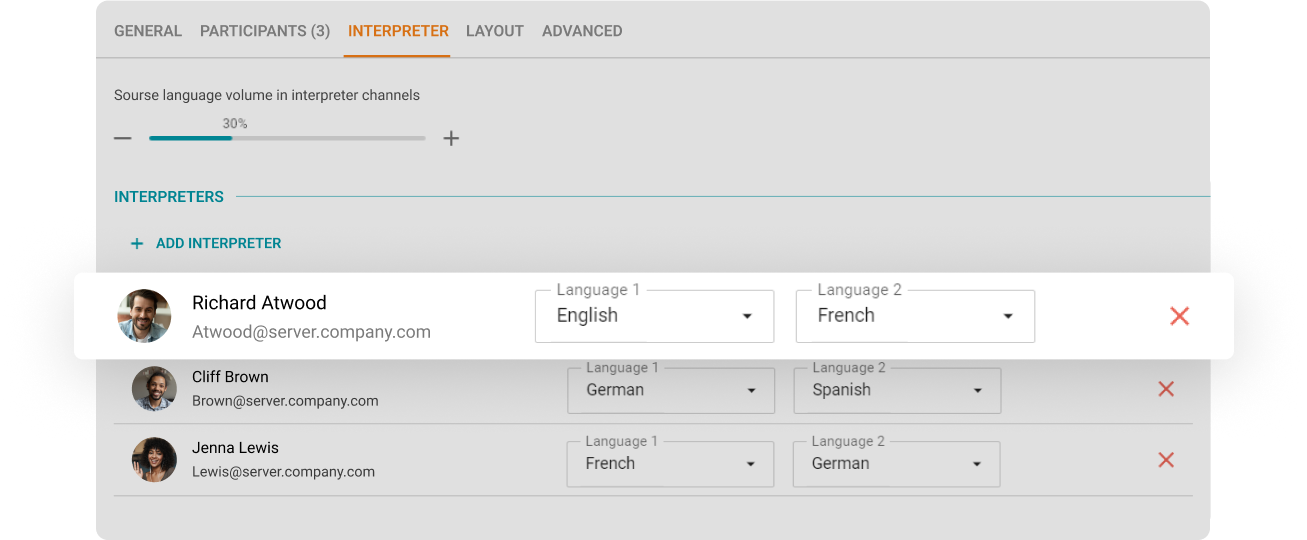1307x540 pixels.
Task: Expand Cliff Brown's Language 2 Spanish dropdown
Action: click(897, 390)
